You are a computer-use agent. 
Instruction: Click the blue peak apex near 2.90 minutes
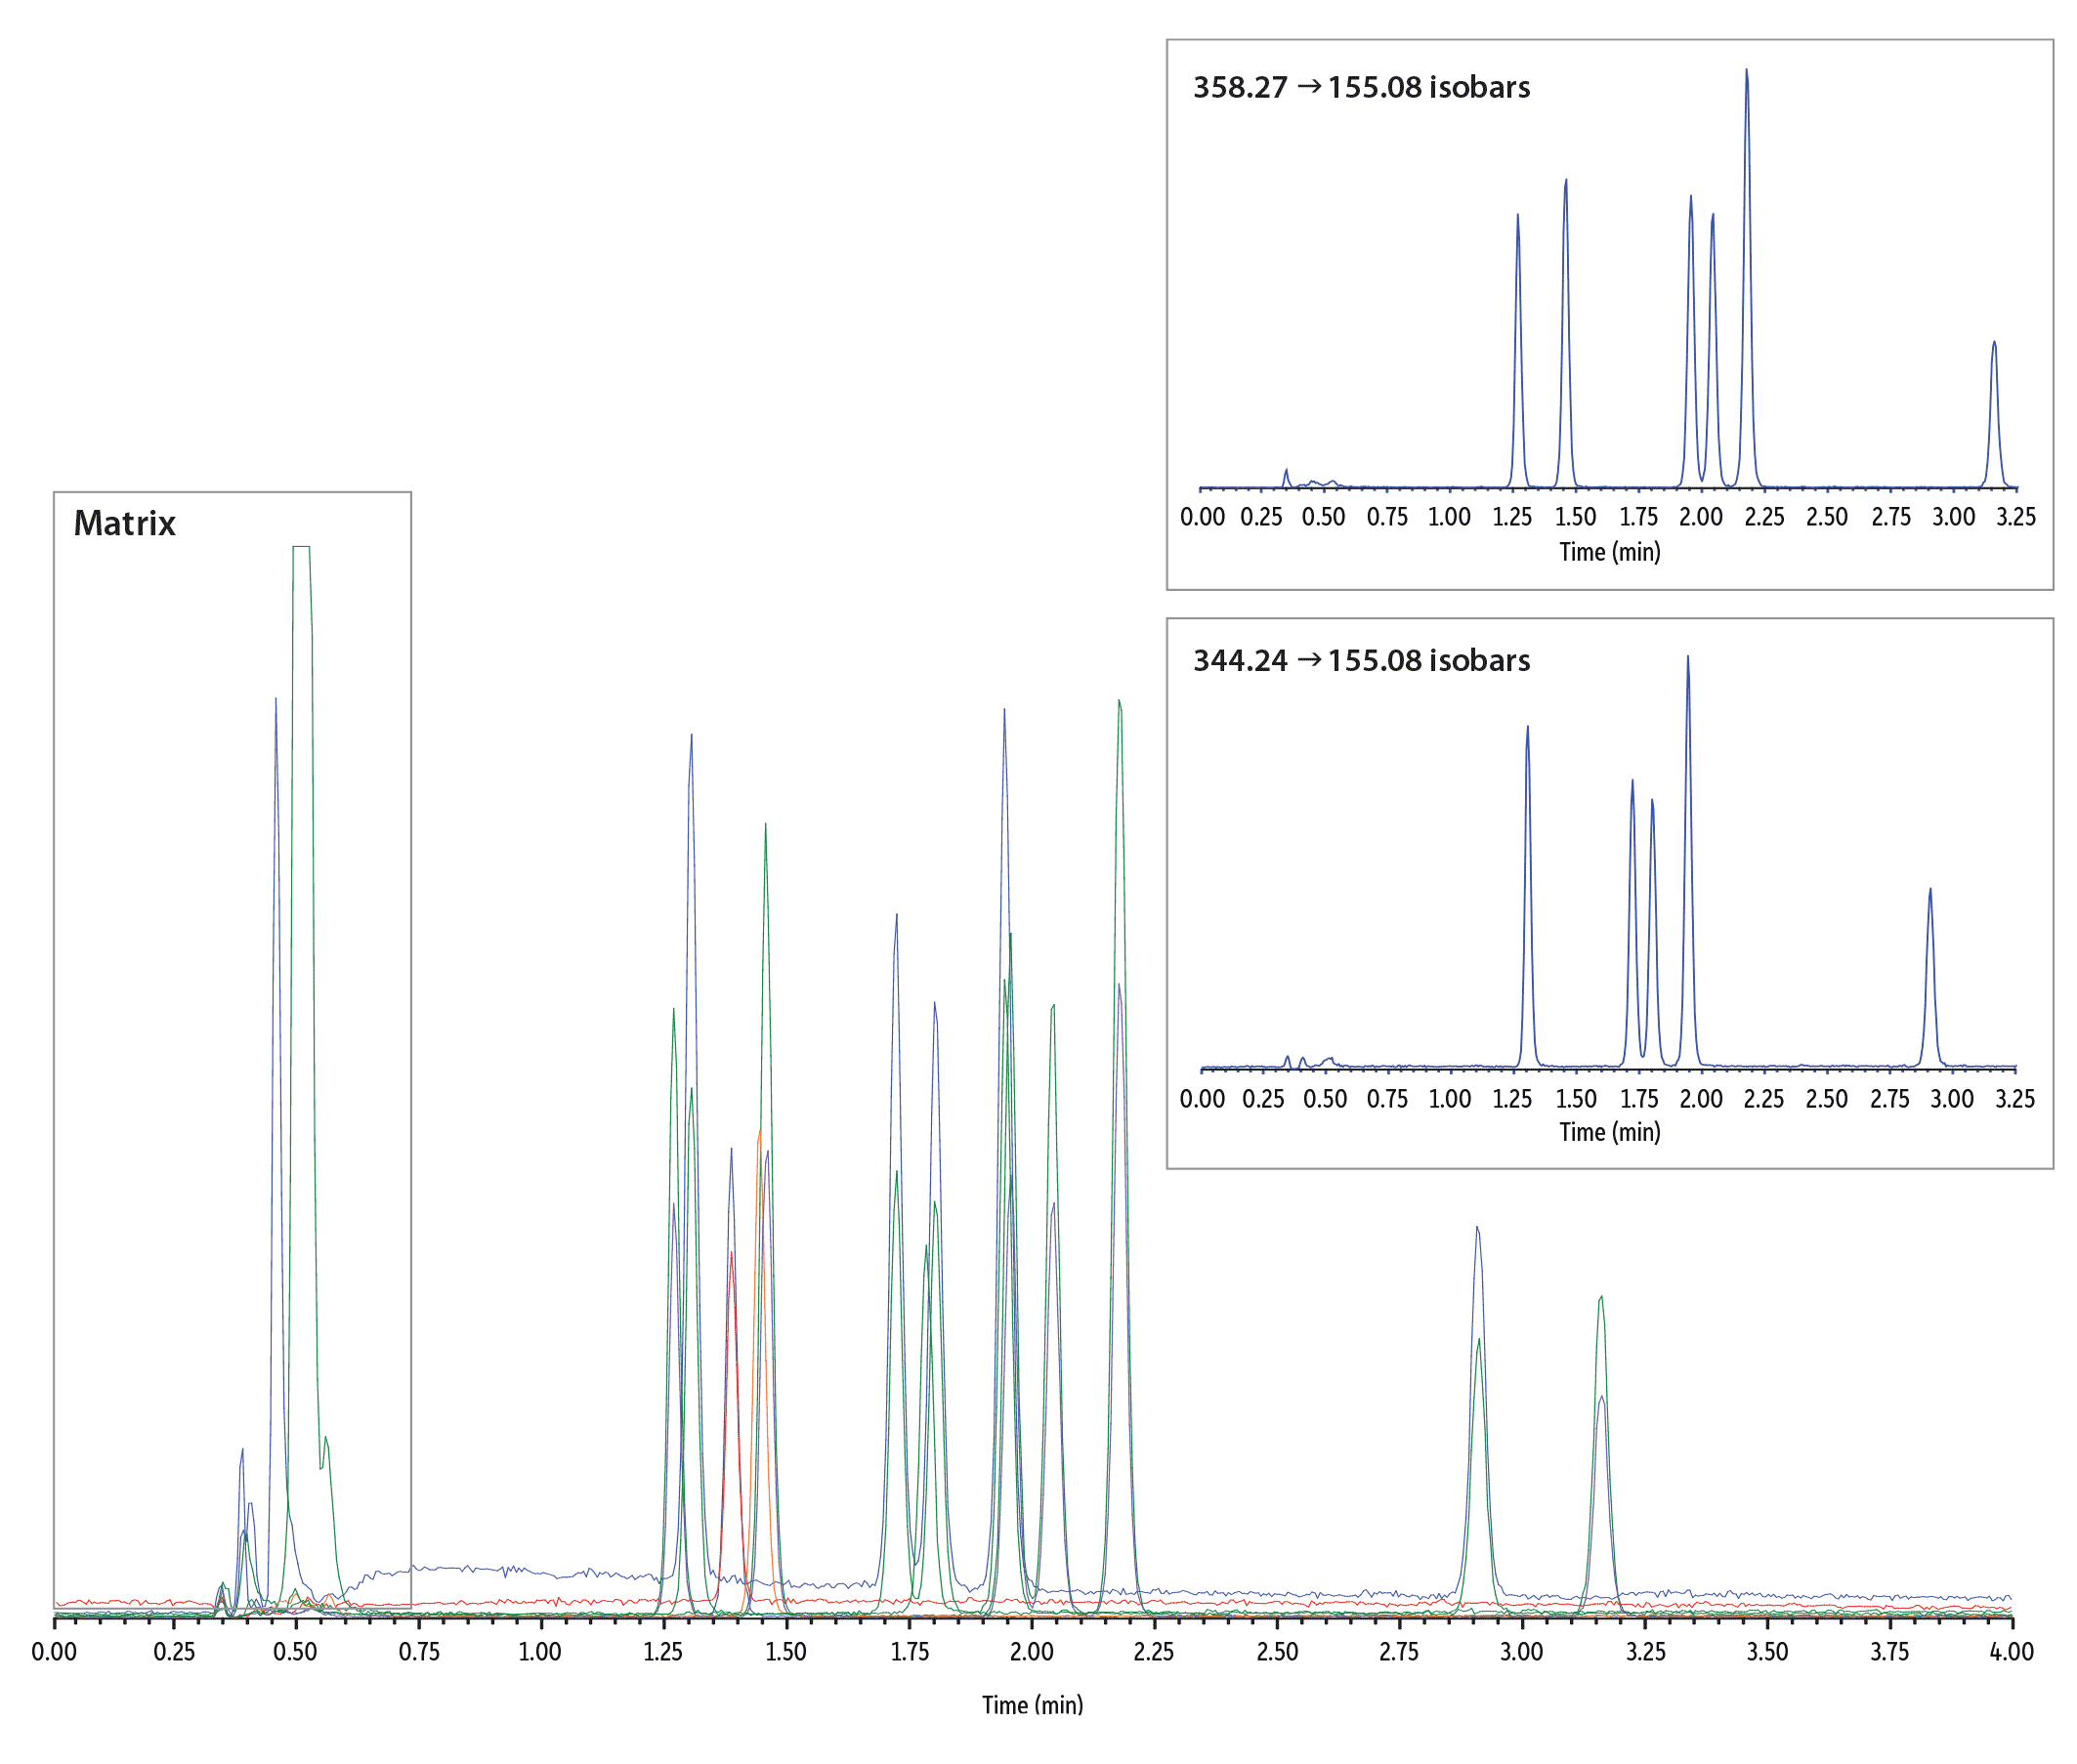(1477, 1230)
